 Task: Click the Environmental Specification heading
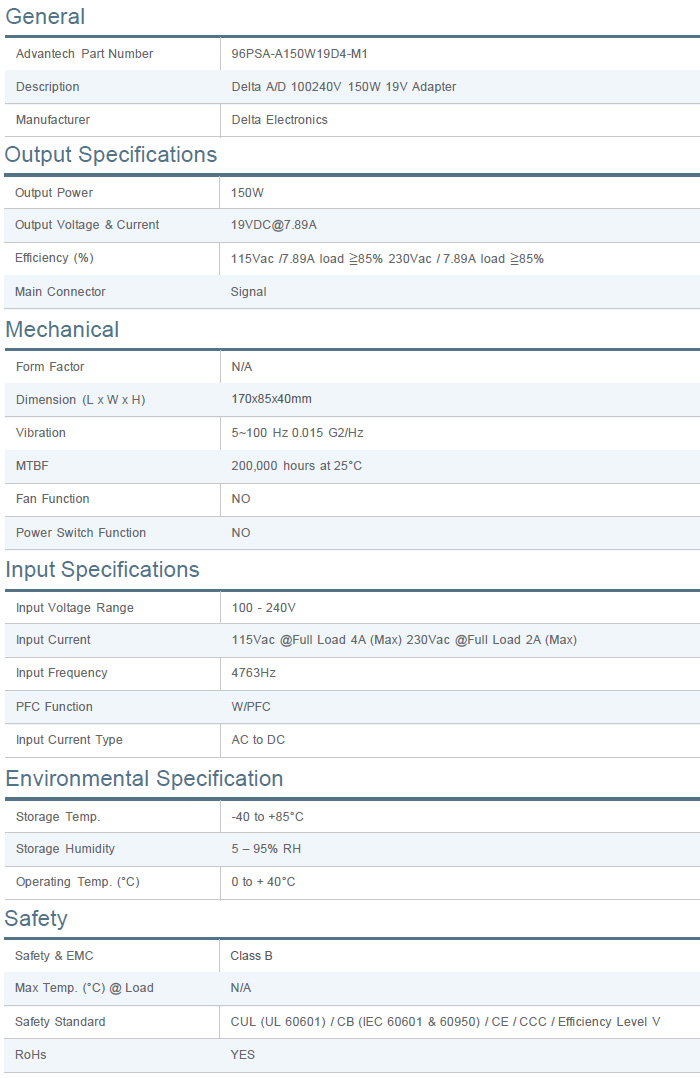[x=144, y=779]
